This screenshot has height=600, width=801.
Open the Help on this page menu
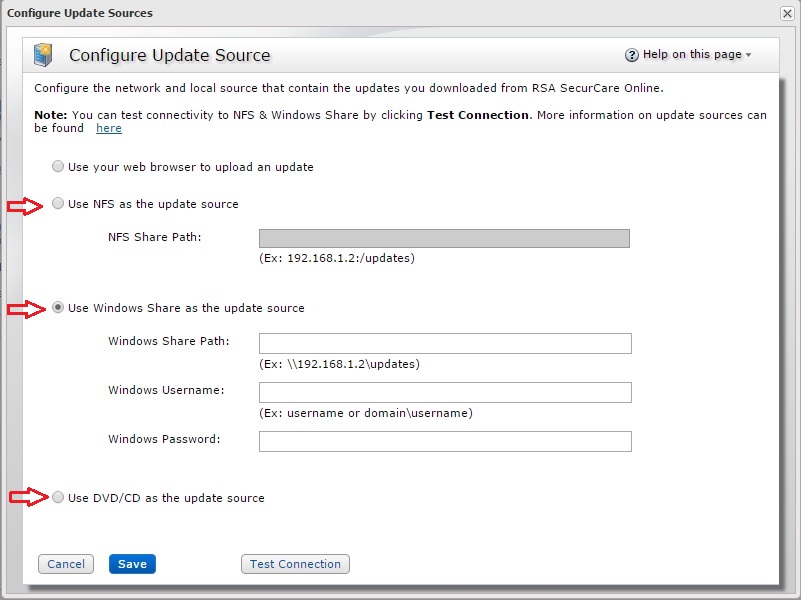click(x=692, y=55)
